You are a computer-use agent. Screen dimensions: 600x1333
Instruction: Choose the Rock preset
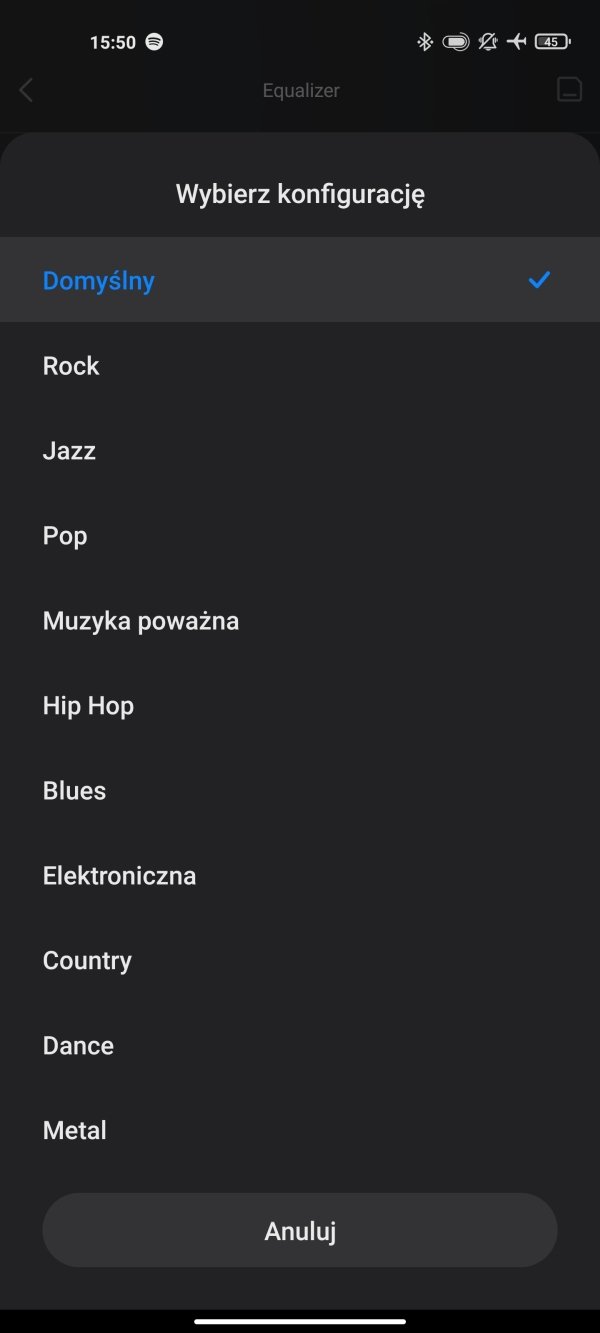click(x=300, y=365)
